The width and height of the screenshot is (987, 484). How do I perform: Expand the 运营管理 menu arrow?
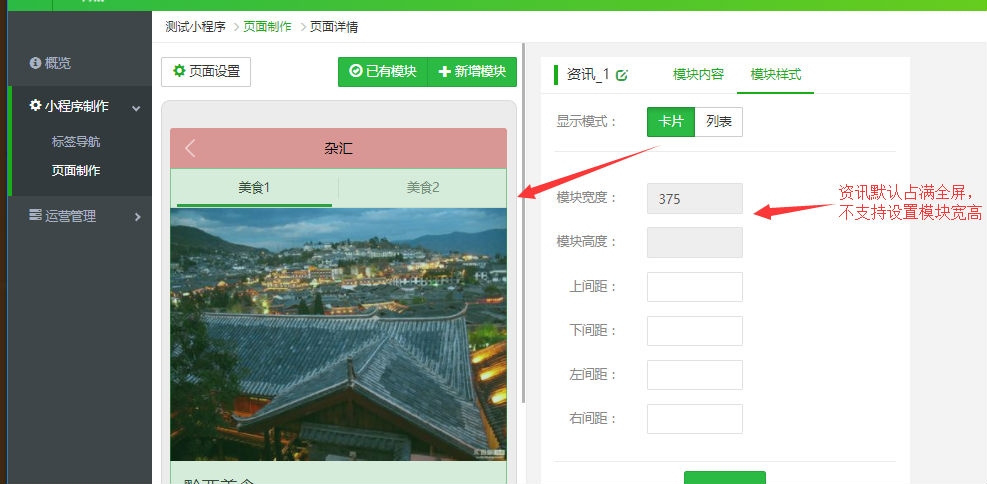tap(137, 216)
